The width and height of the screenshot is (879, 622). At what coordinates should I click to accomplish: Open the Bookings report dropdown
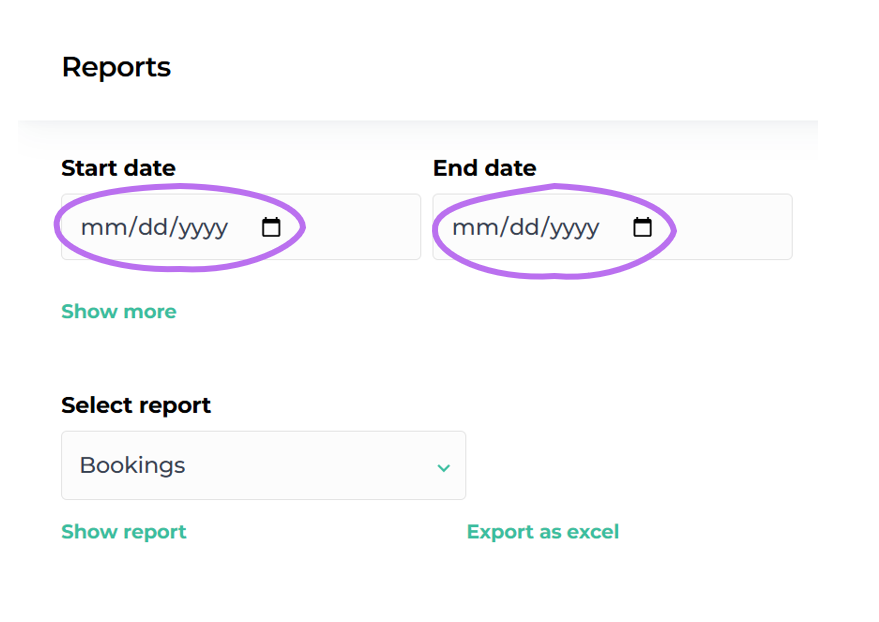(x=263, y=466)
